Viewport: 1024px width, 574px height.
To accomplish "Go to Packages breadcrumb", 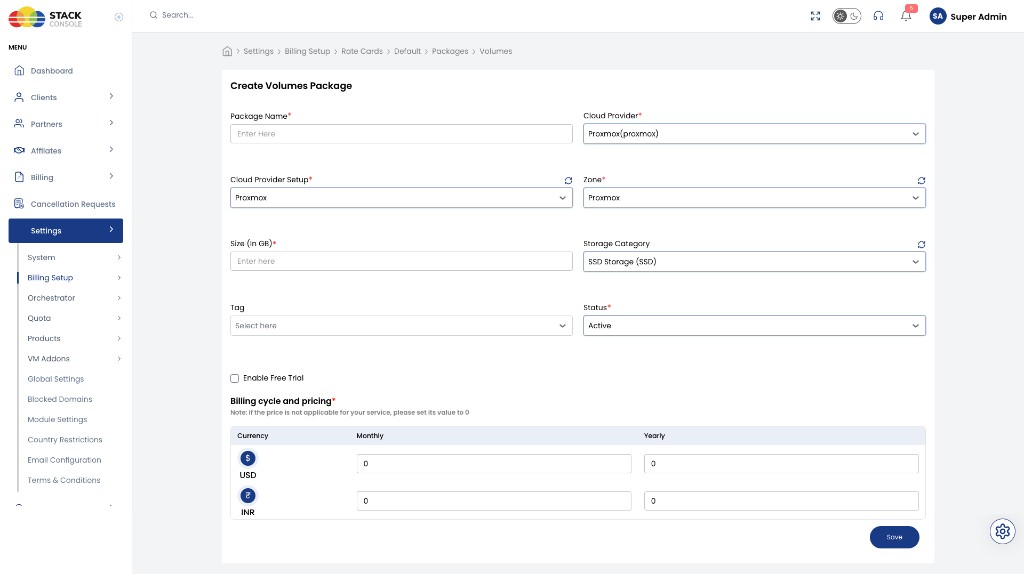I will coord(450,51).
